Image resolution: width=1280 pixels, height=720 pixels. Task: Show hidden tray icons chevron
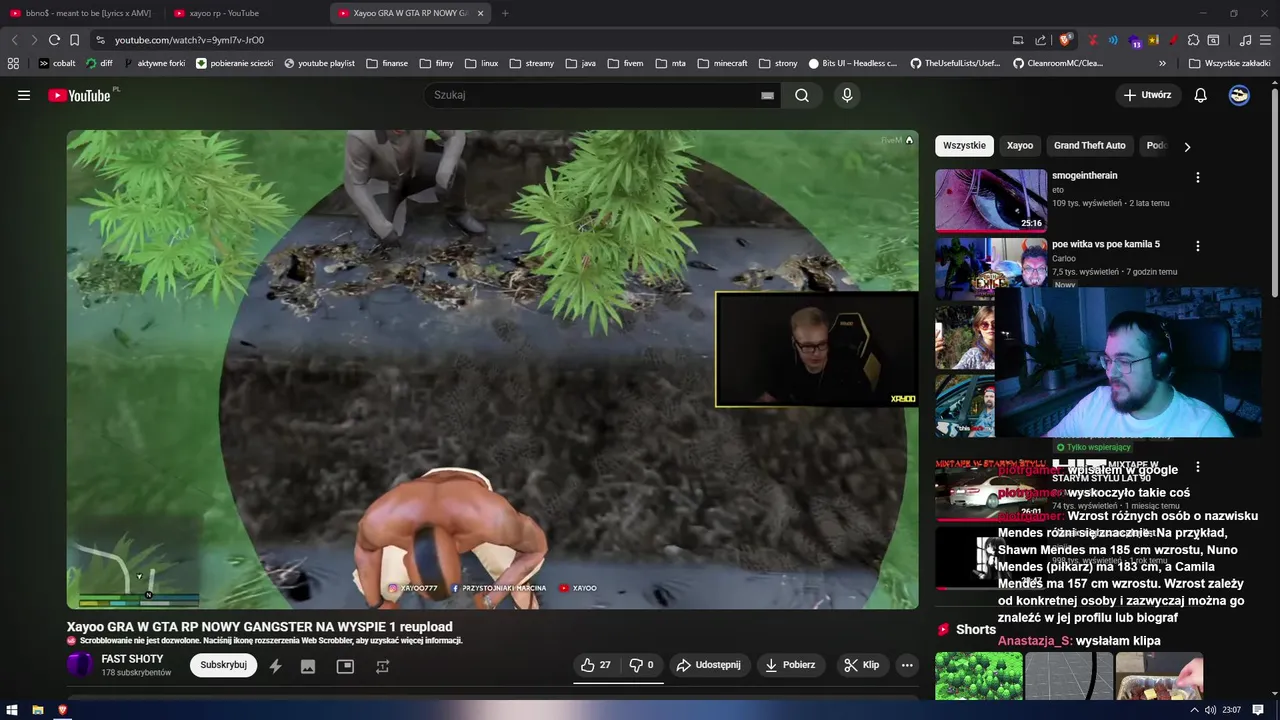coord(1196,710)
